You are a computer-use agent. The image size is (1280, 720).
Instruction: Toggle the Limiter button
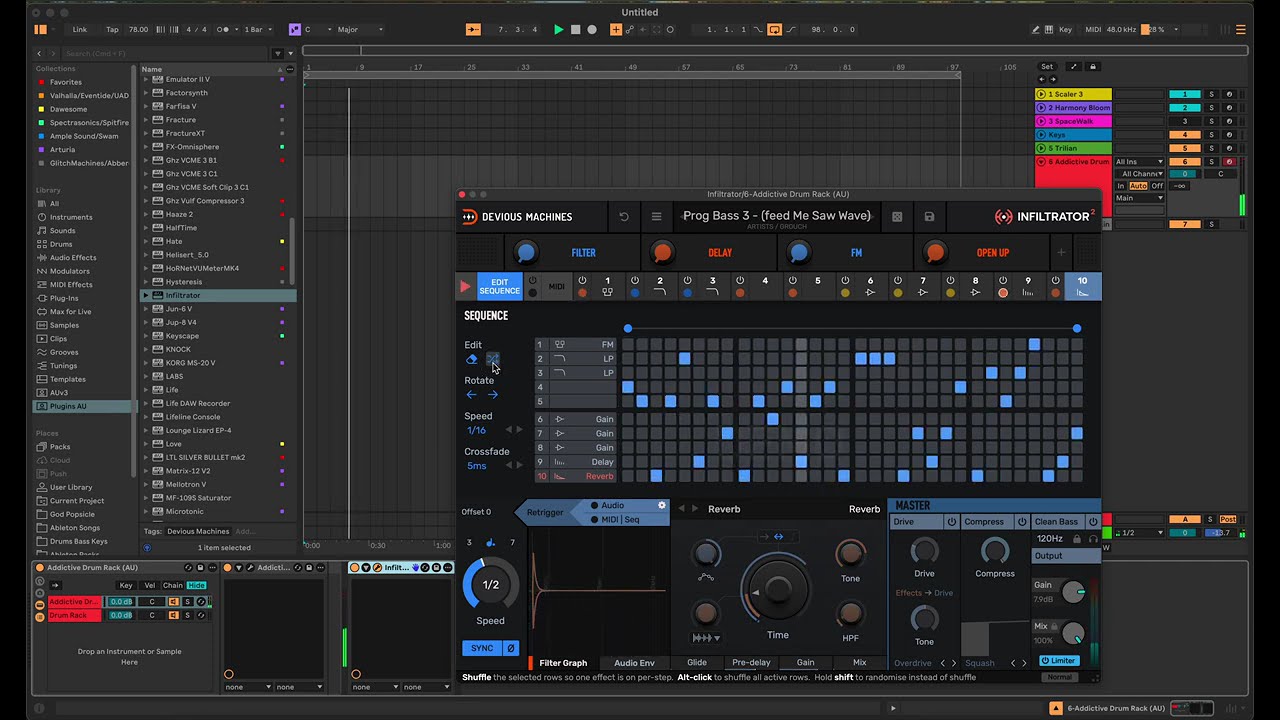[x=1058, y=660]
